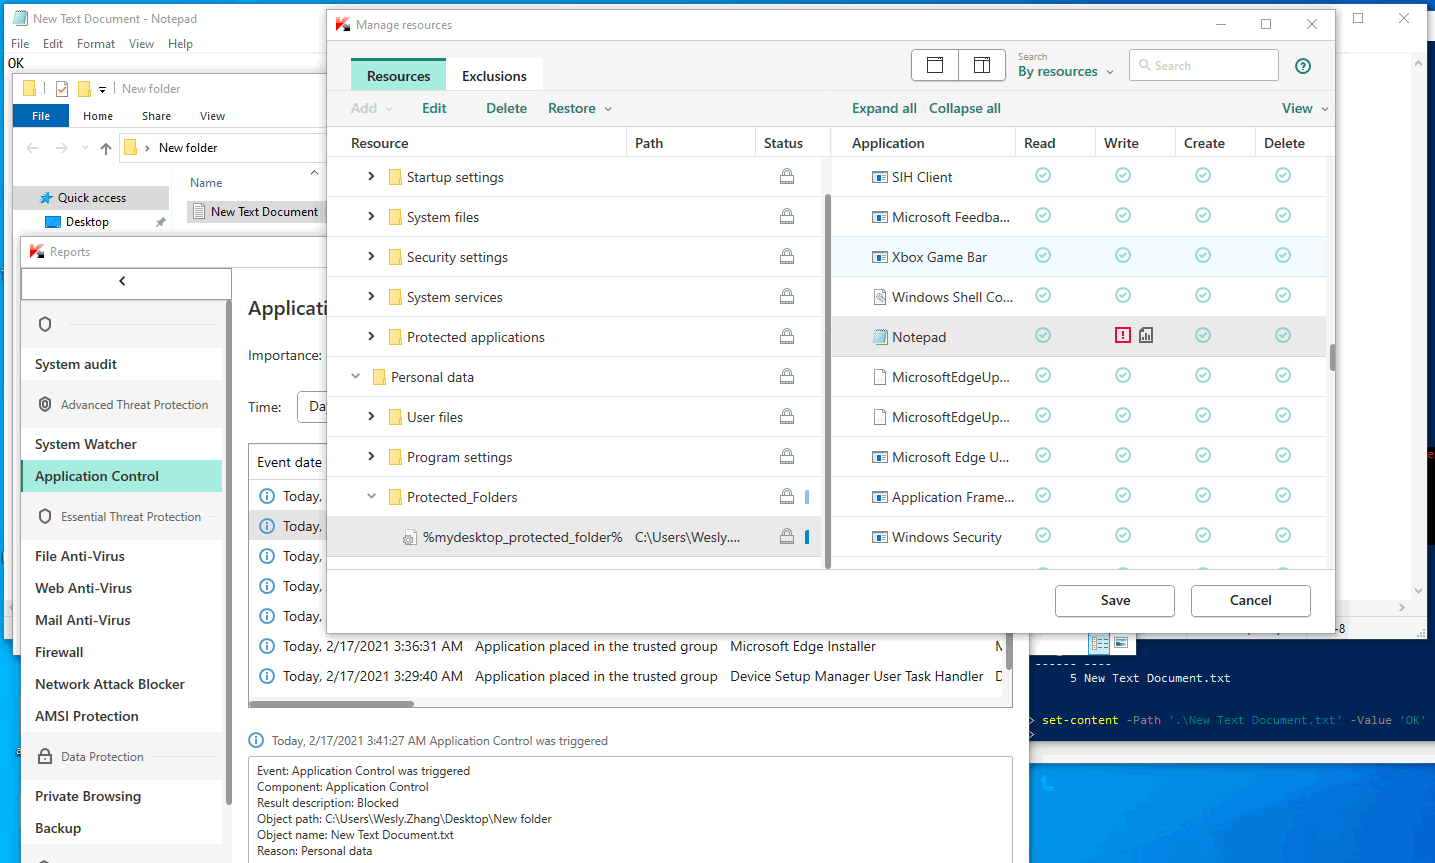Open the Format menu in Notepad
1435x863 pixels.
(x=95, y=44)
